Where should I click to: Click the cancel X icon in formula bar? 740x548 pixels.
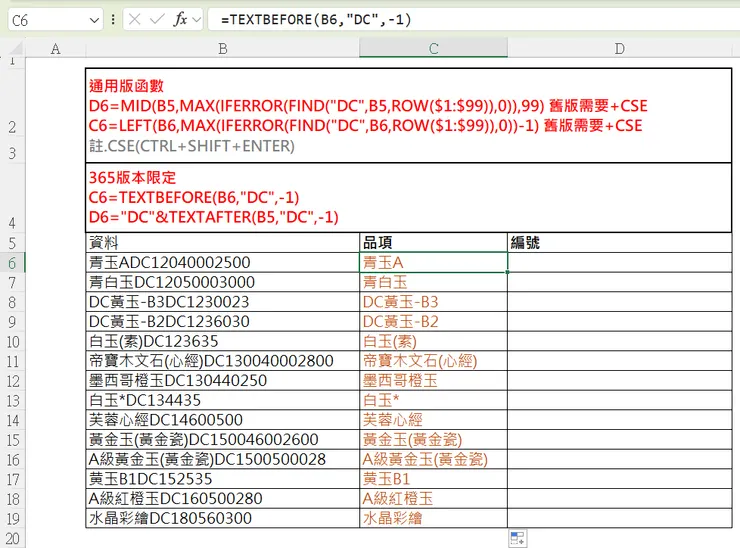(x=135, y=19)
